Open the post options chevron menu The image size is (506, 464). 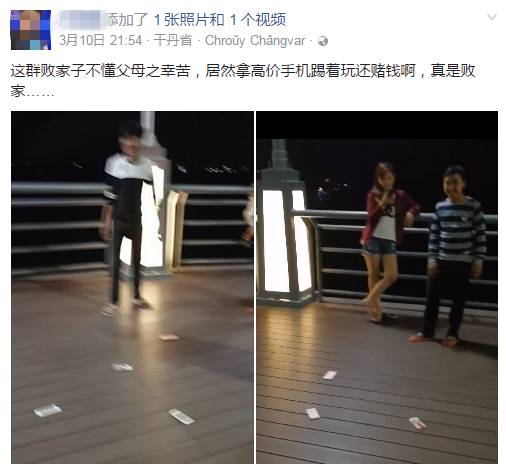tap(492, 17)
